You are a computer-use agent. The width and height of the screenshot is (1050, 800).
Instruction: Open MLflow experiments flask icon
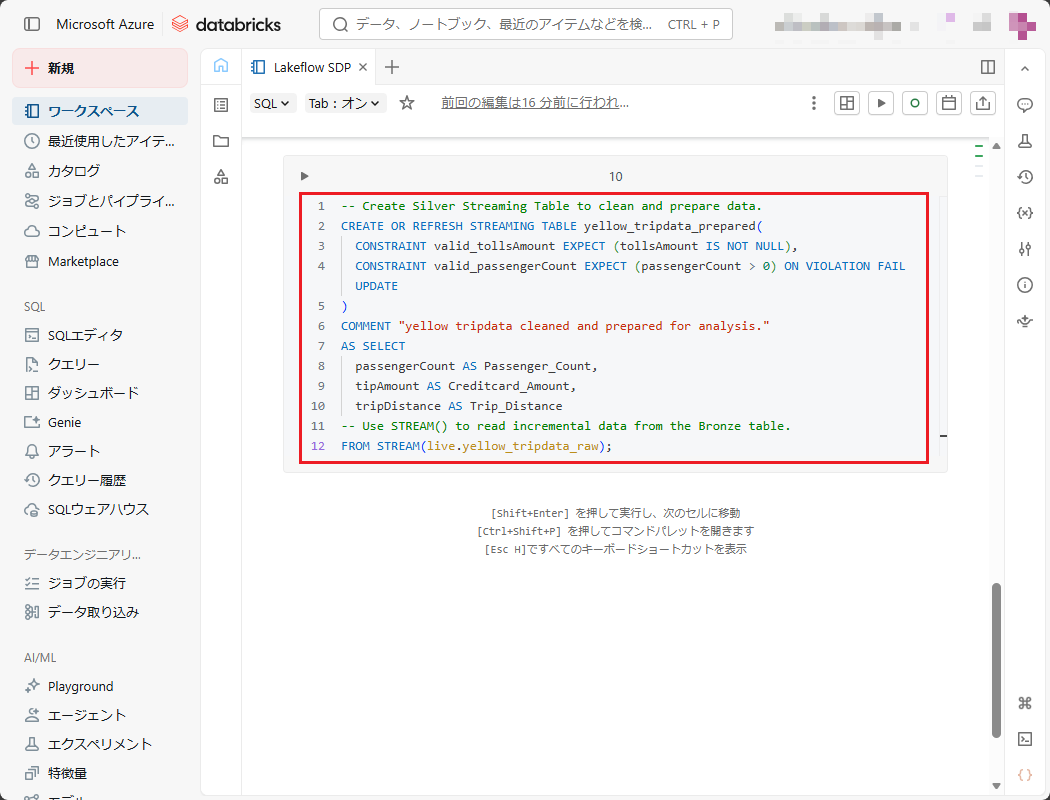1024,141
